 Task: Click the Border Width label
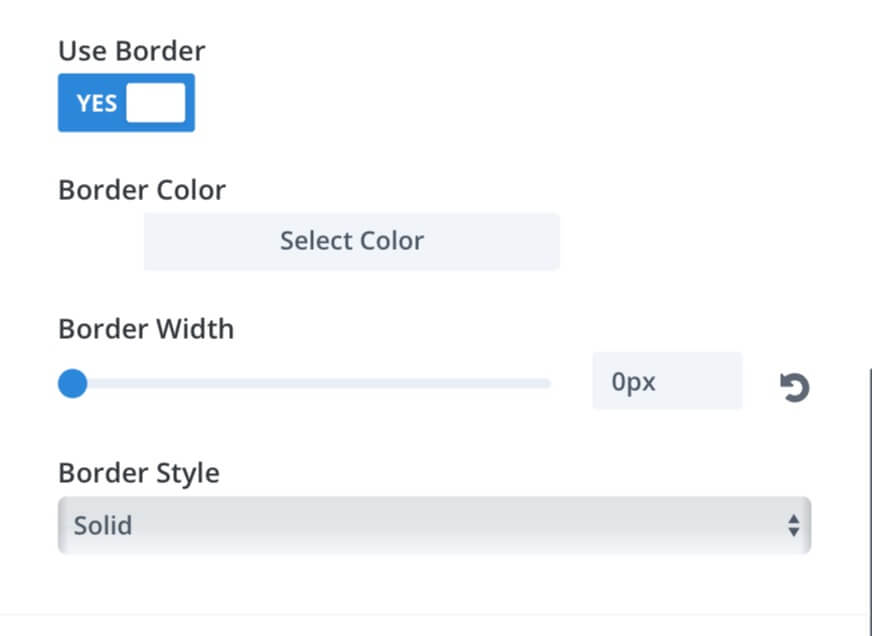[146, 329]
